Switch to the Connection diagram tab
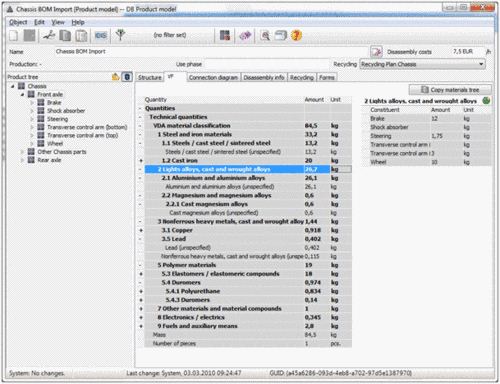 [x=213, y=77]
